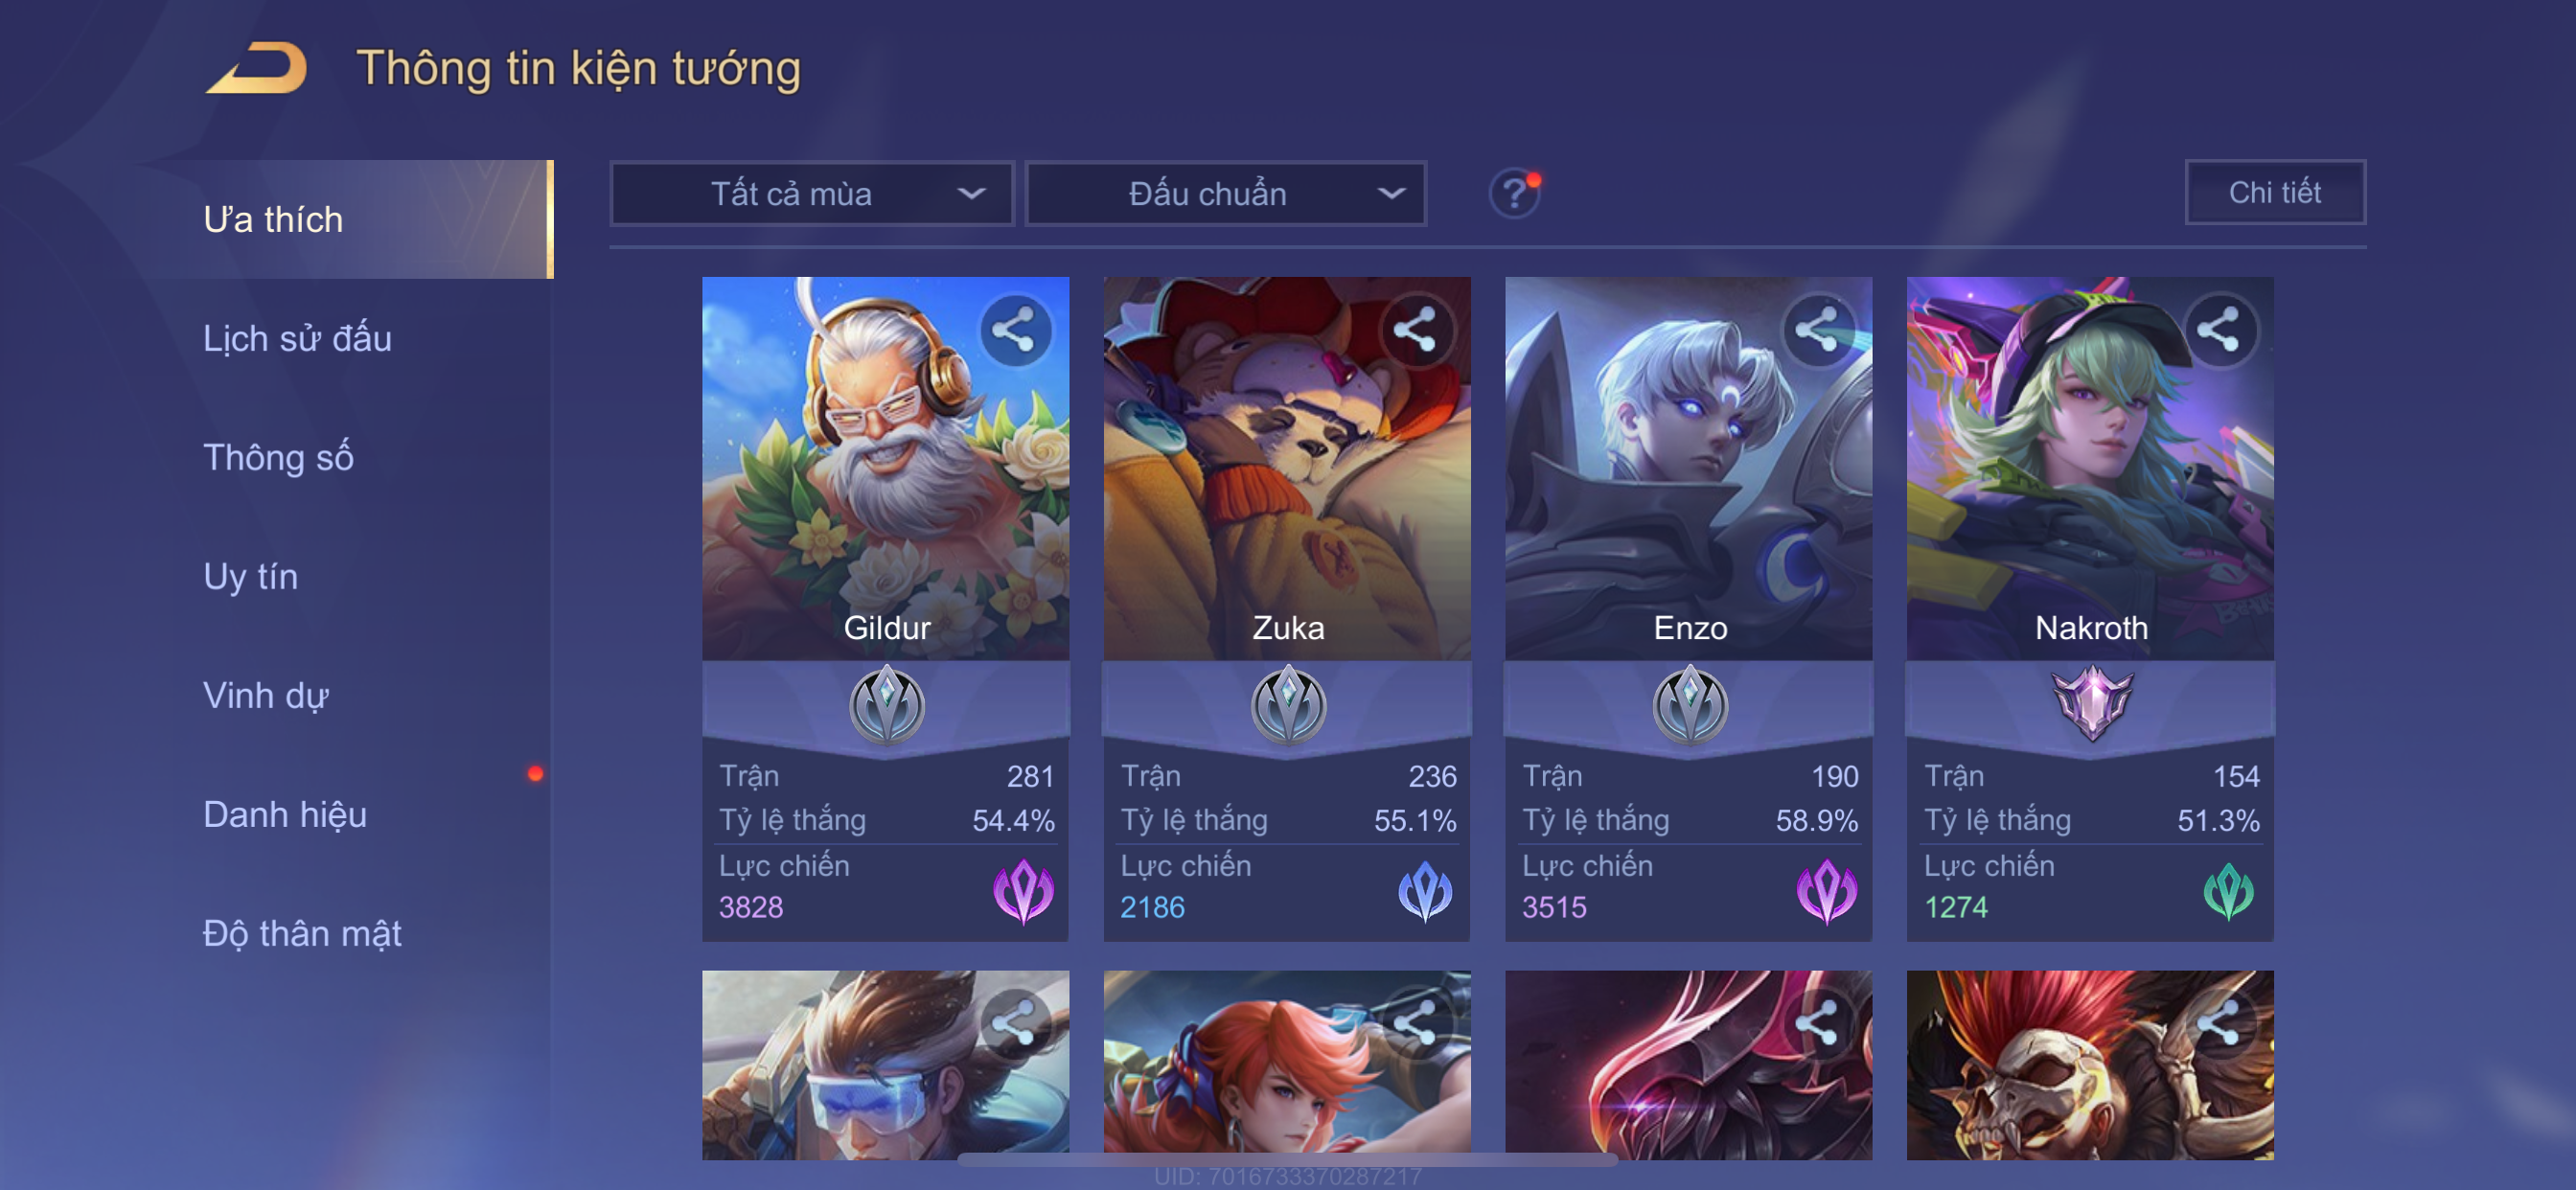Click the golden back arrow icon

coord(256,68)
